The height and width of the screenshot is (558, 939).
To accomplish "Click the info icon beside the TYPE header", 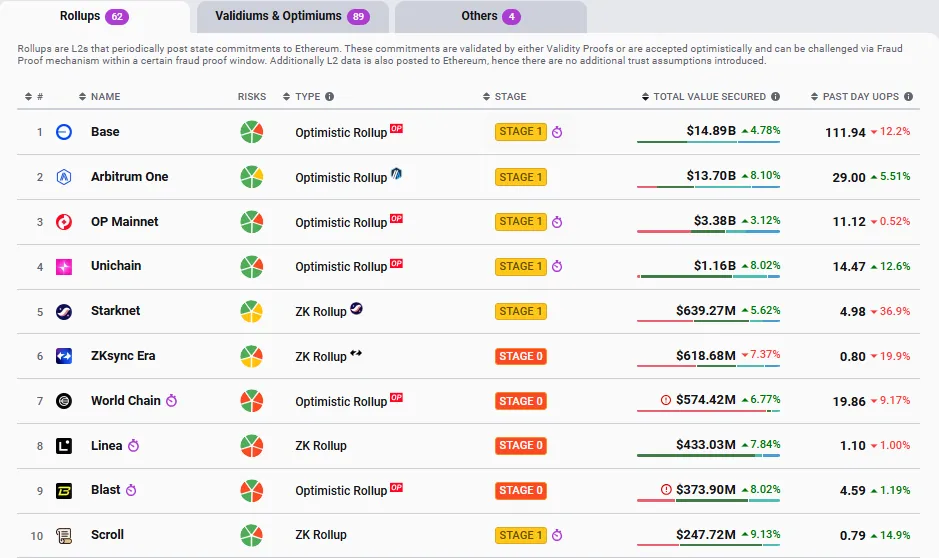I will coord(329,96).
